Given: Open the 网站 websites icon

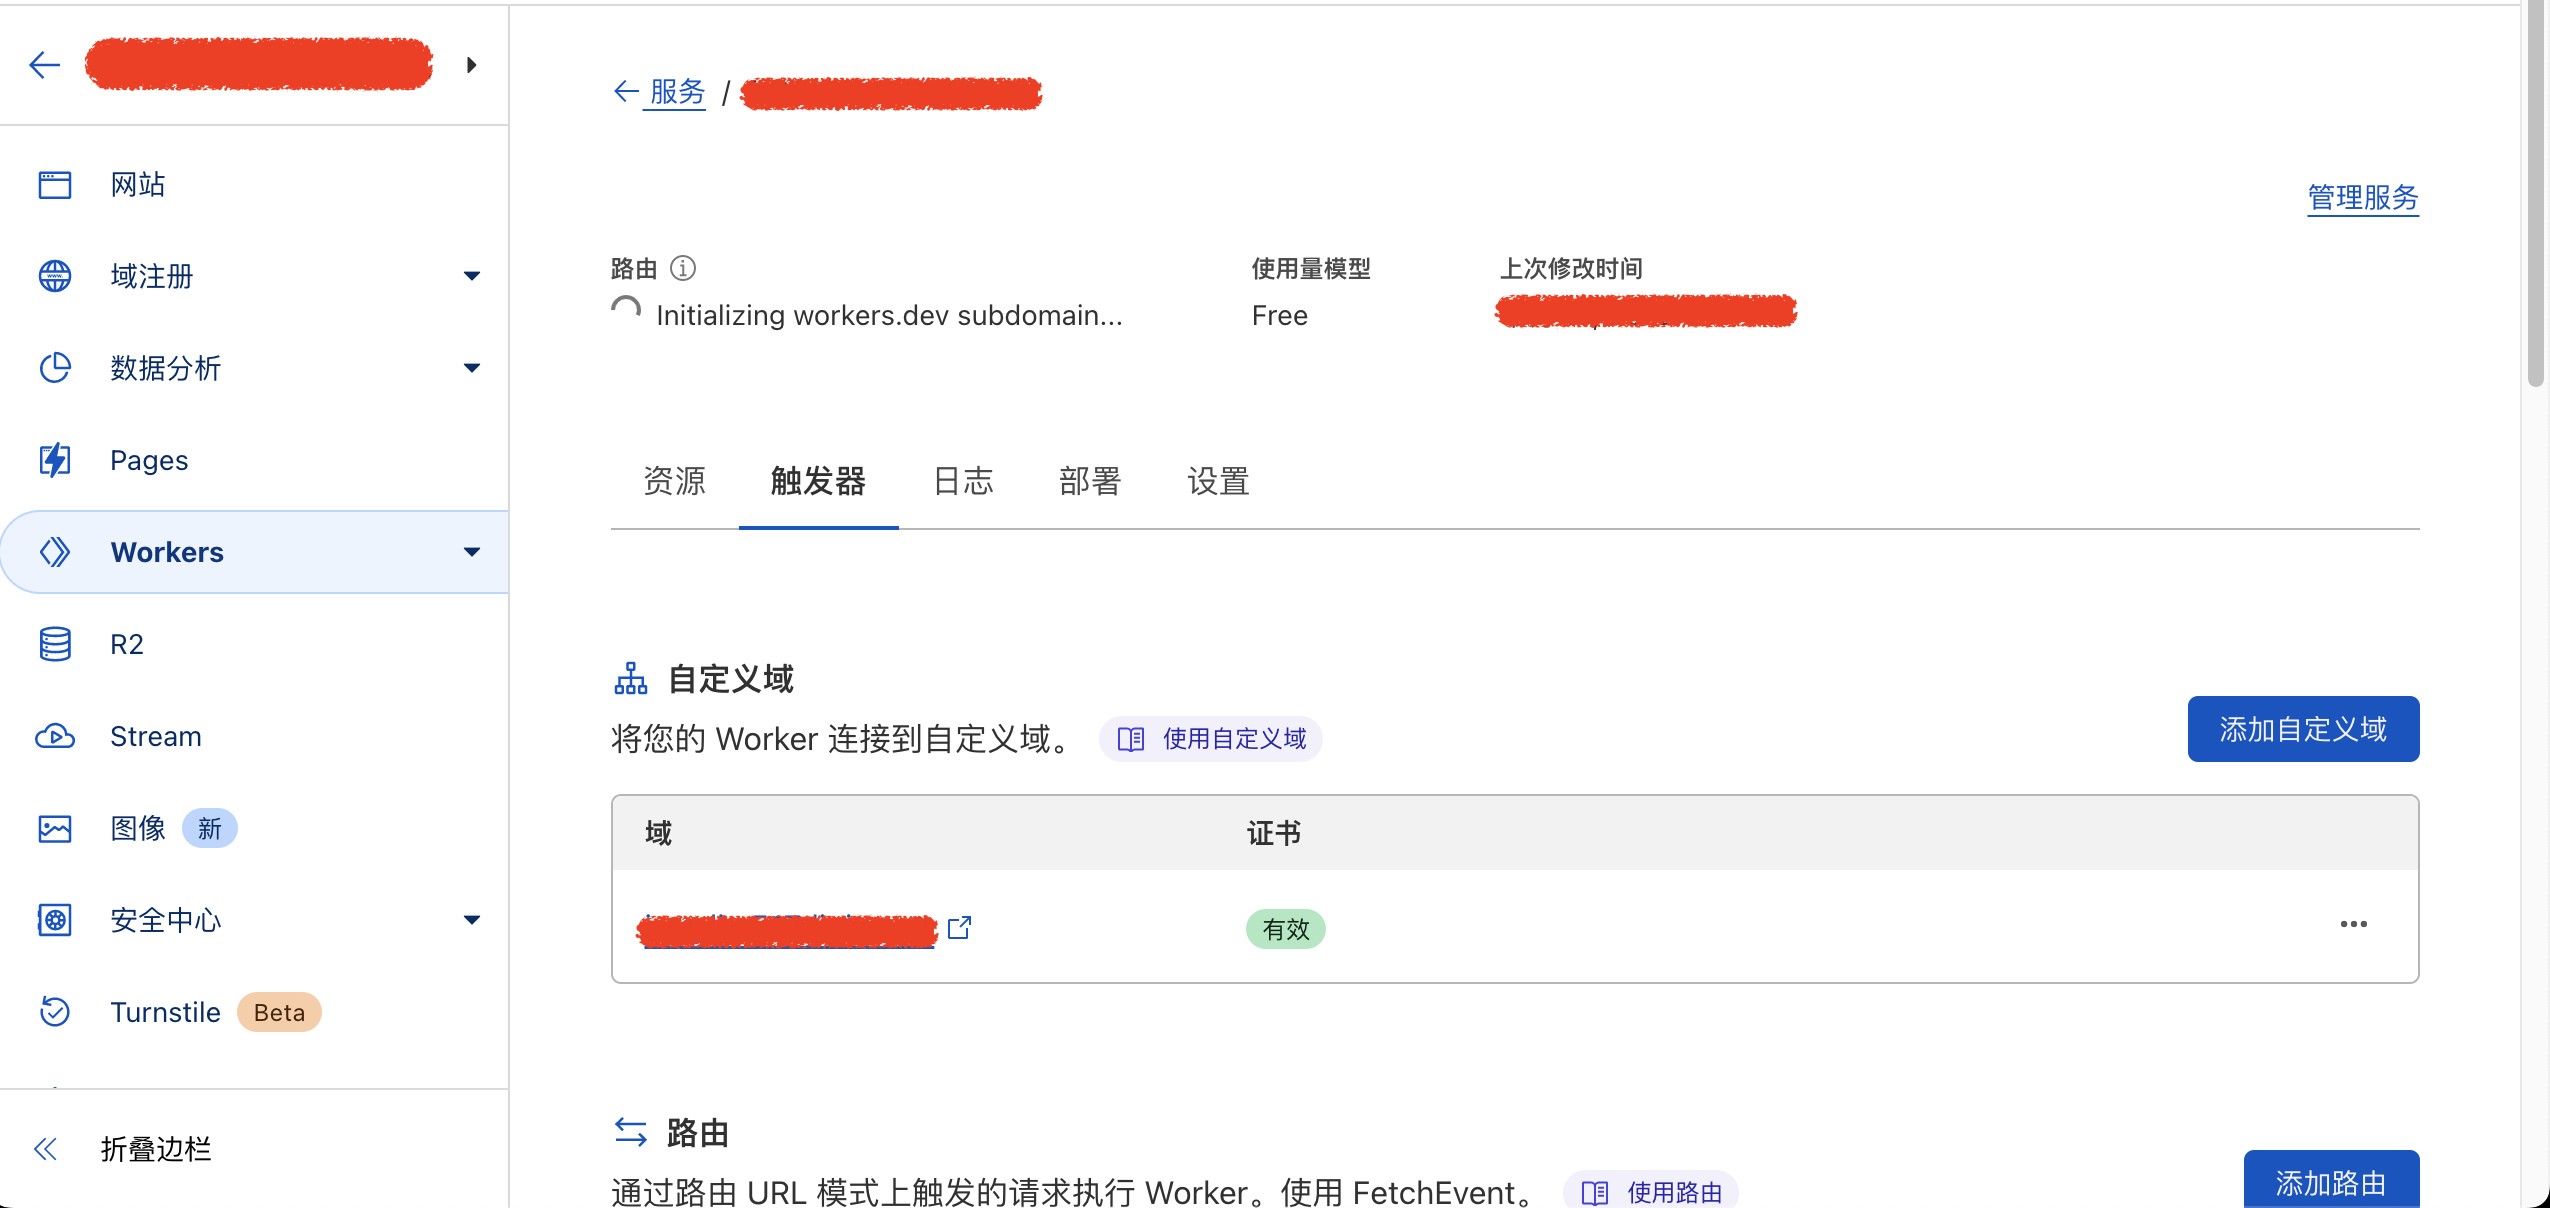Looking at the screenshot, I should (x=55, y=185).
